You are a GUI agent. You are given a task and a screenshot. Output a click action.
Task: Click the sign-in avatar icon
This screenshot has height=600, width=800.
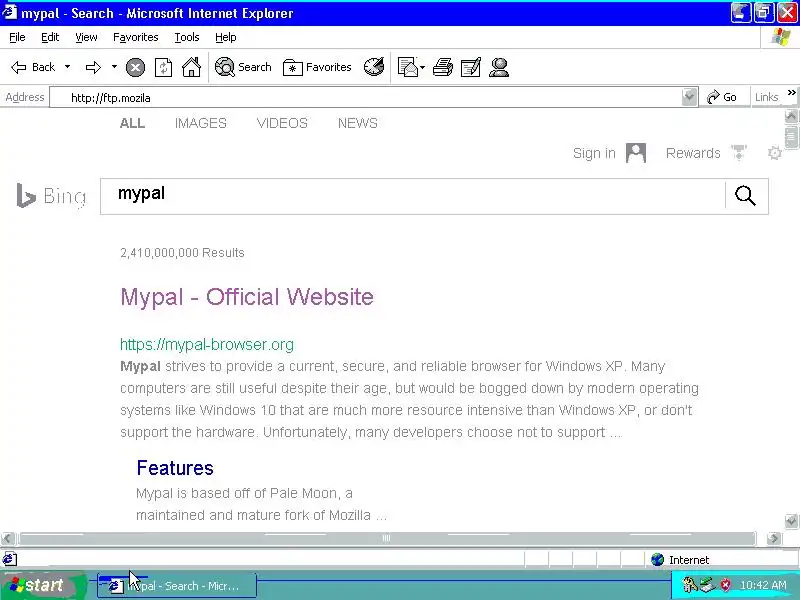point(636,153)
